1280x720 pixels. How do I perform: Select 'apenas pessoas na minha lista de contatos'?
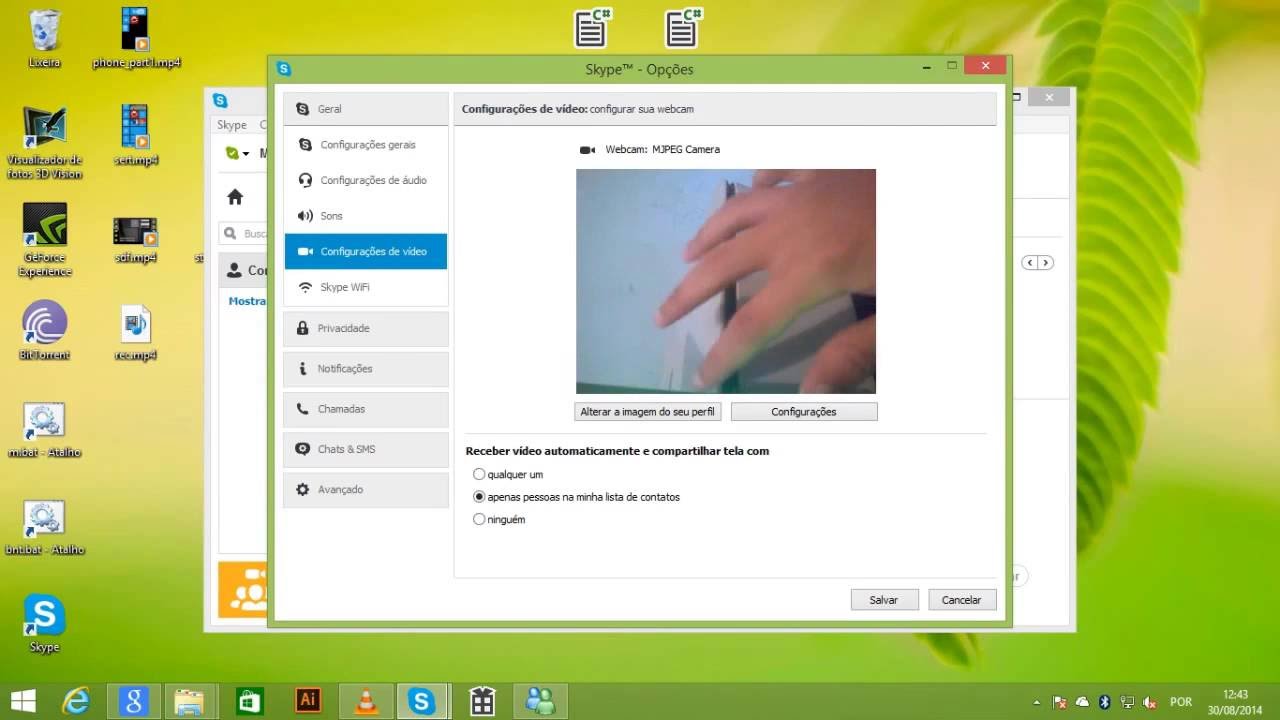click(x=479, y=497)
